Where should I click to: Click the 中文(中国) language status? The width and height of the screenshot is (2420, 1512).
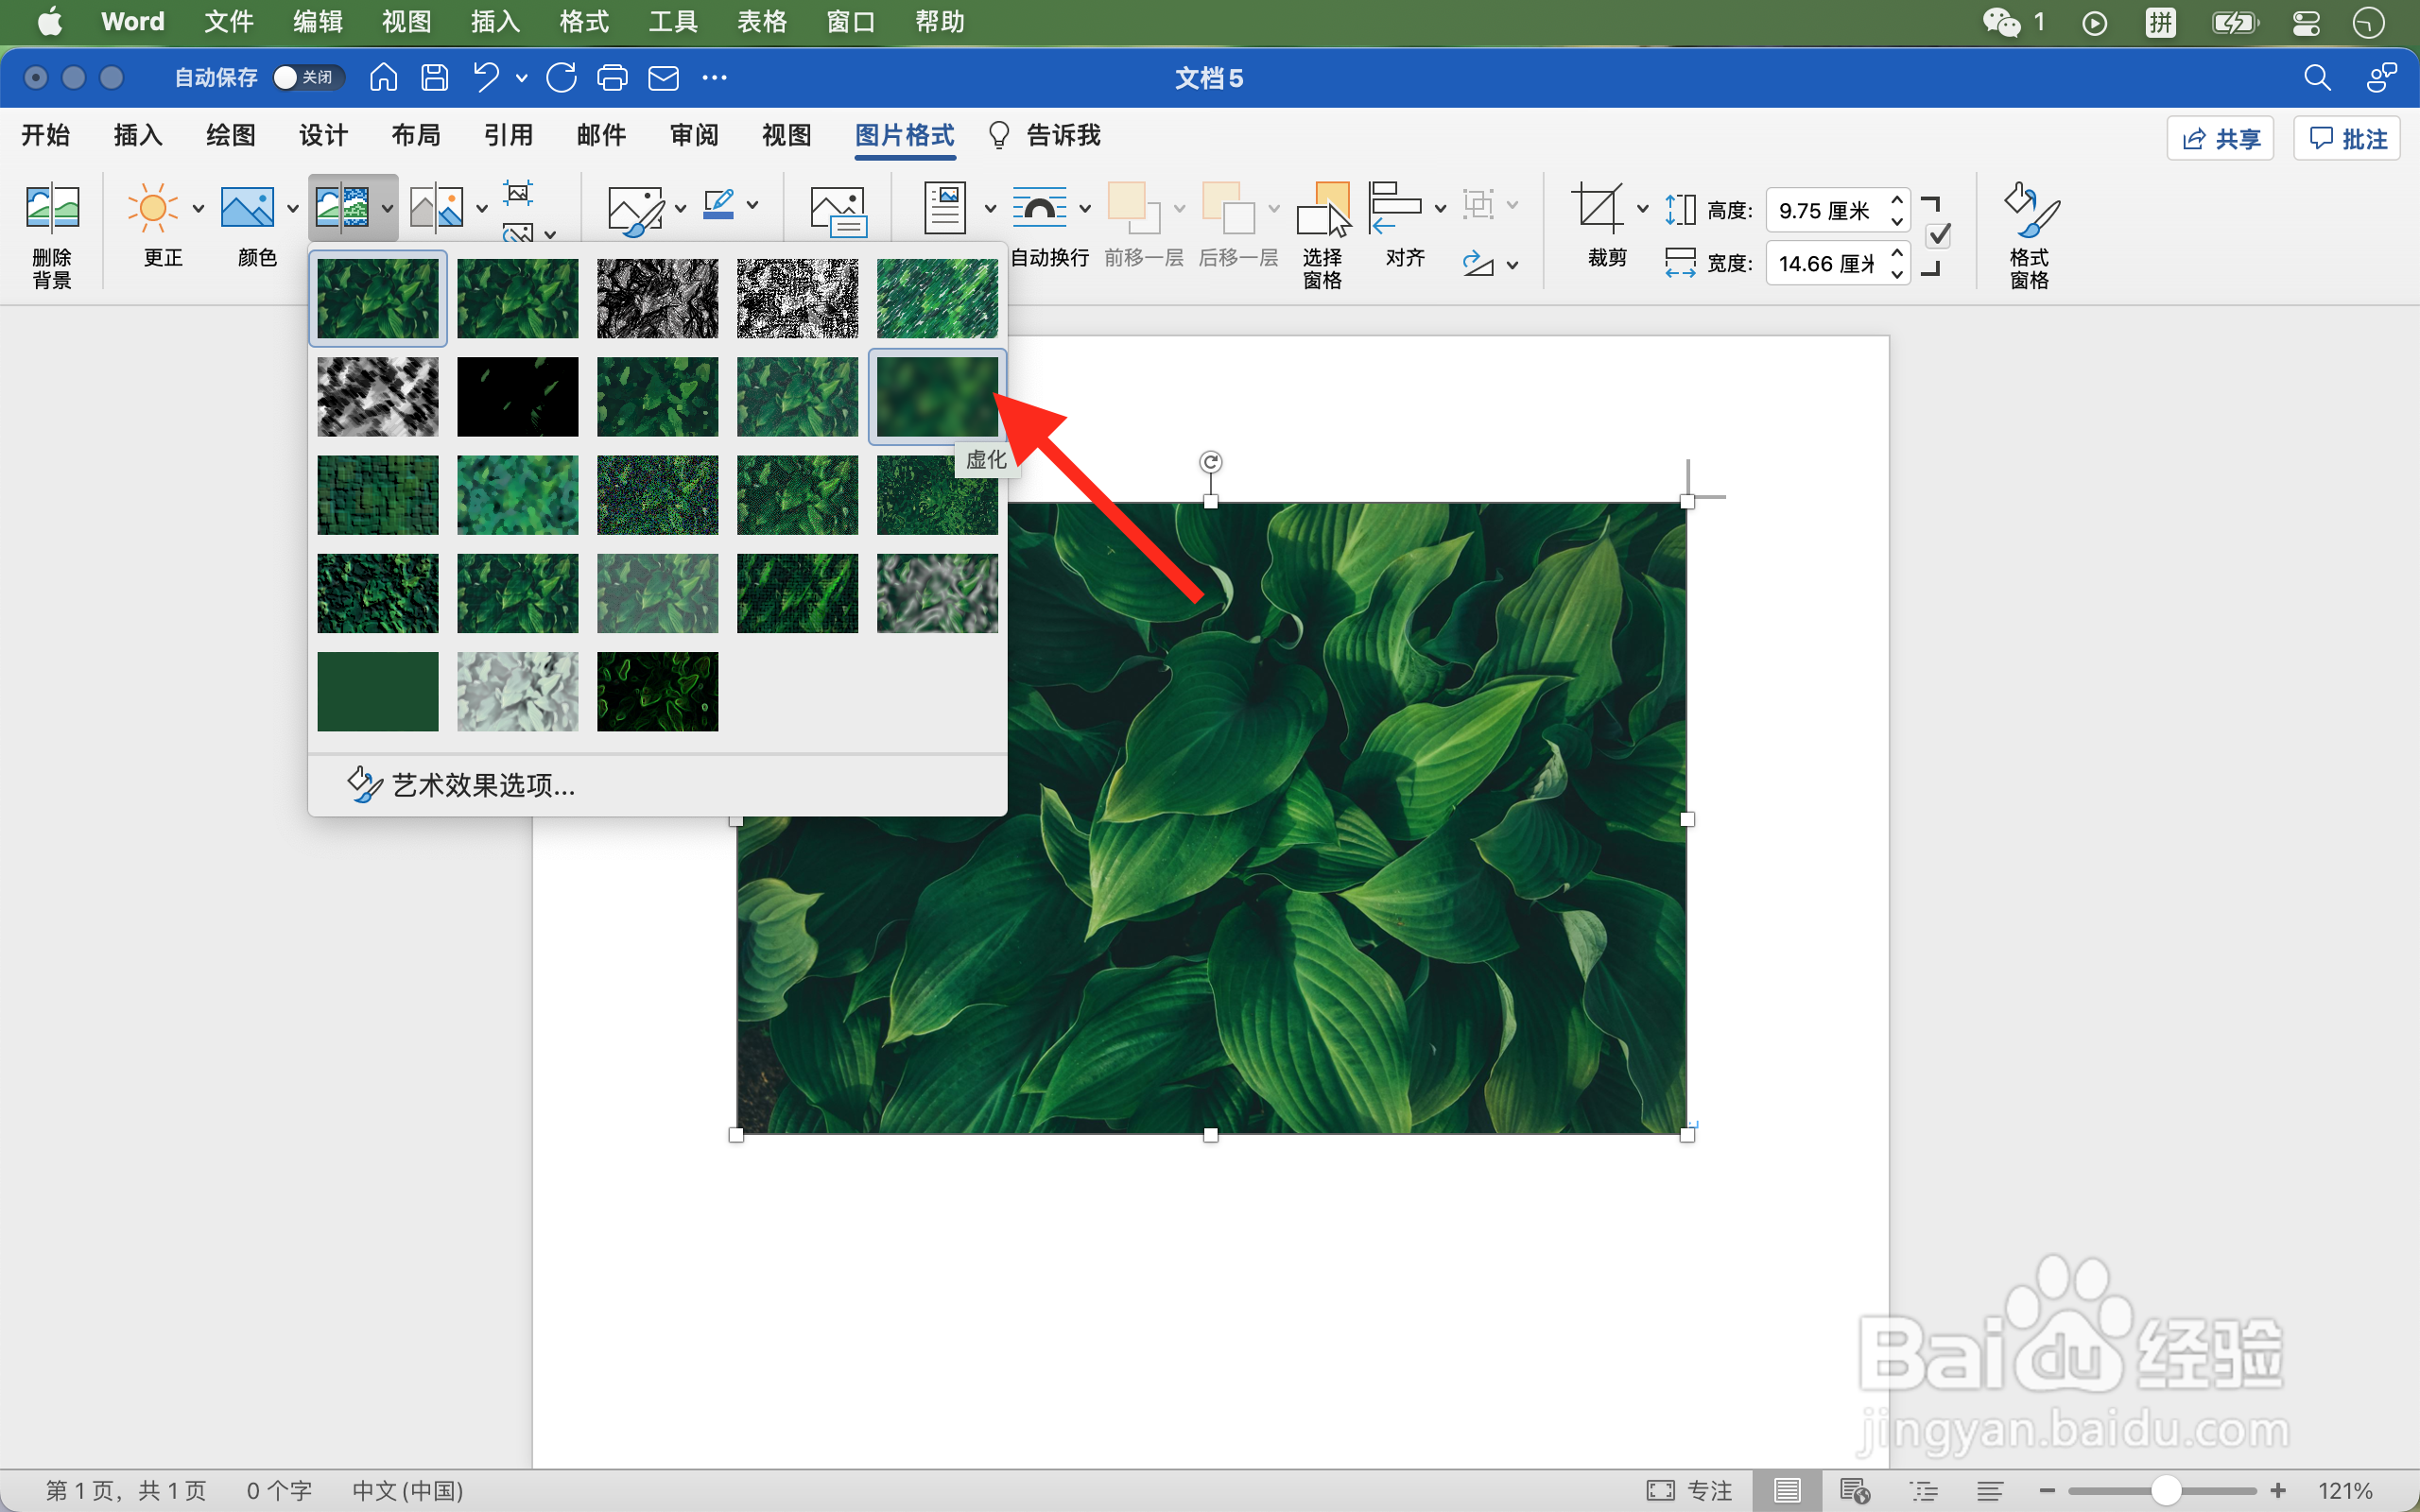click(x=408, y=1490)
